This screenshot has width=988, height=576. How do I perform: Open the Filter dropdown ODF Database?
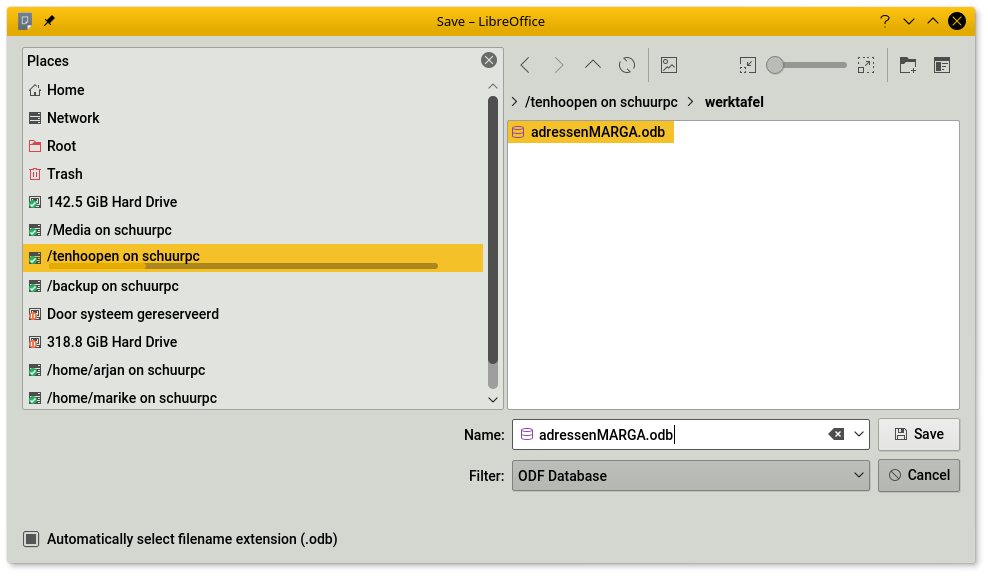(690, 476)
